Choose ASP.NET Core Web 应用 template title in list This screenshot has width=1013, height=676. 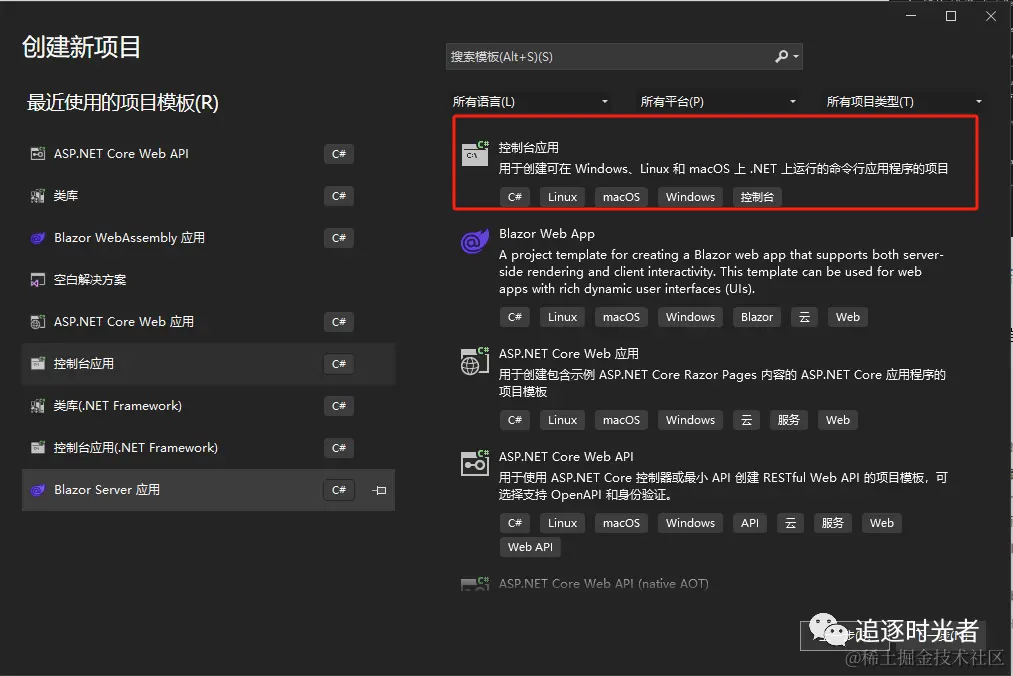pos(569,354)
